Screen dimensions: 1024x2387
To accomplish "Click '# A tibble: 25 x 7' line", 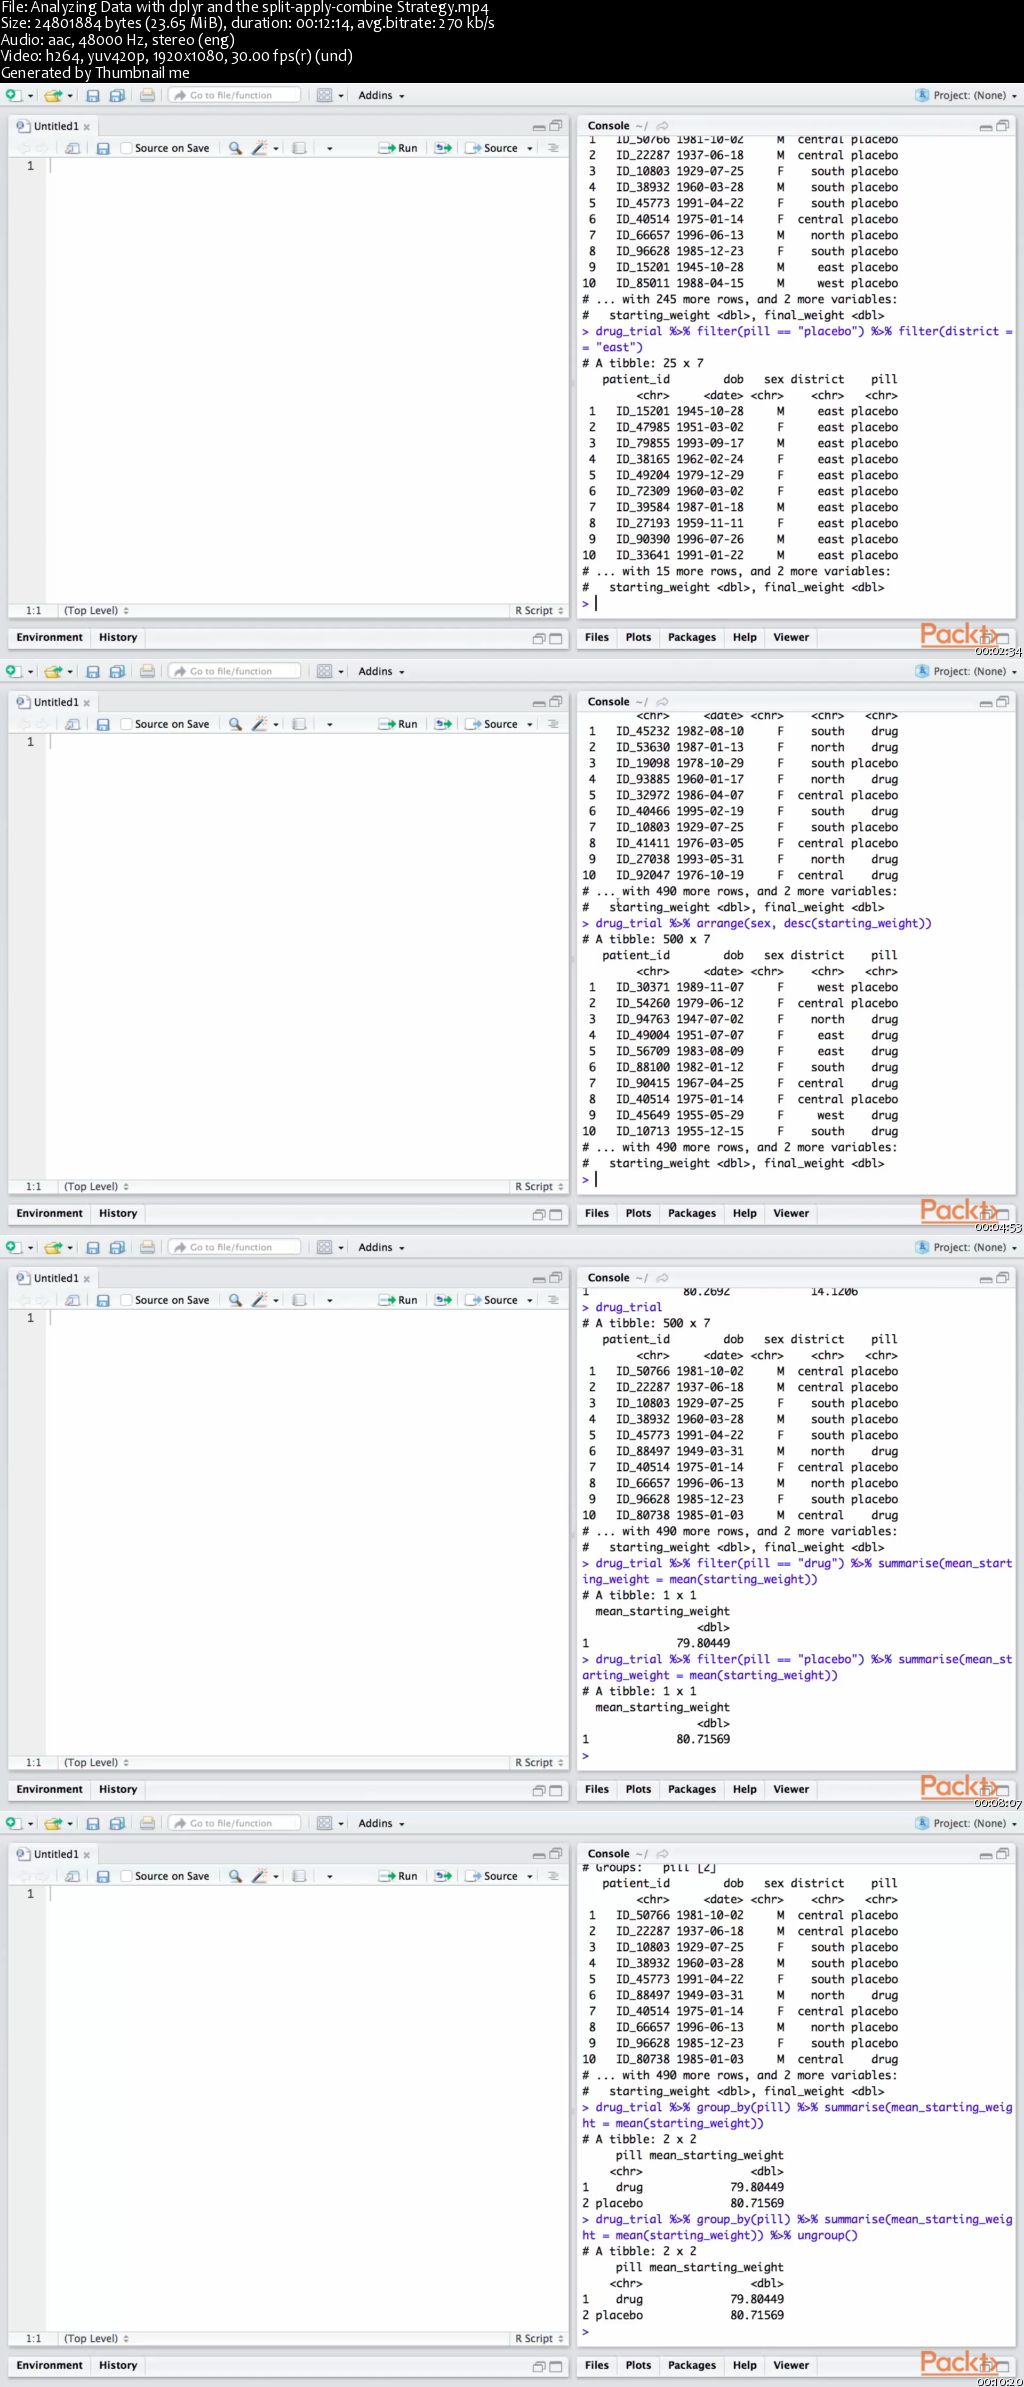I will tap(643, 363).
